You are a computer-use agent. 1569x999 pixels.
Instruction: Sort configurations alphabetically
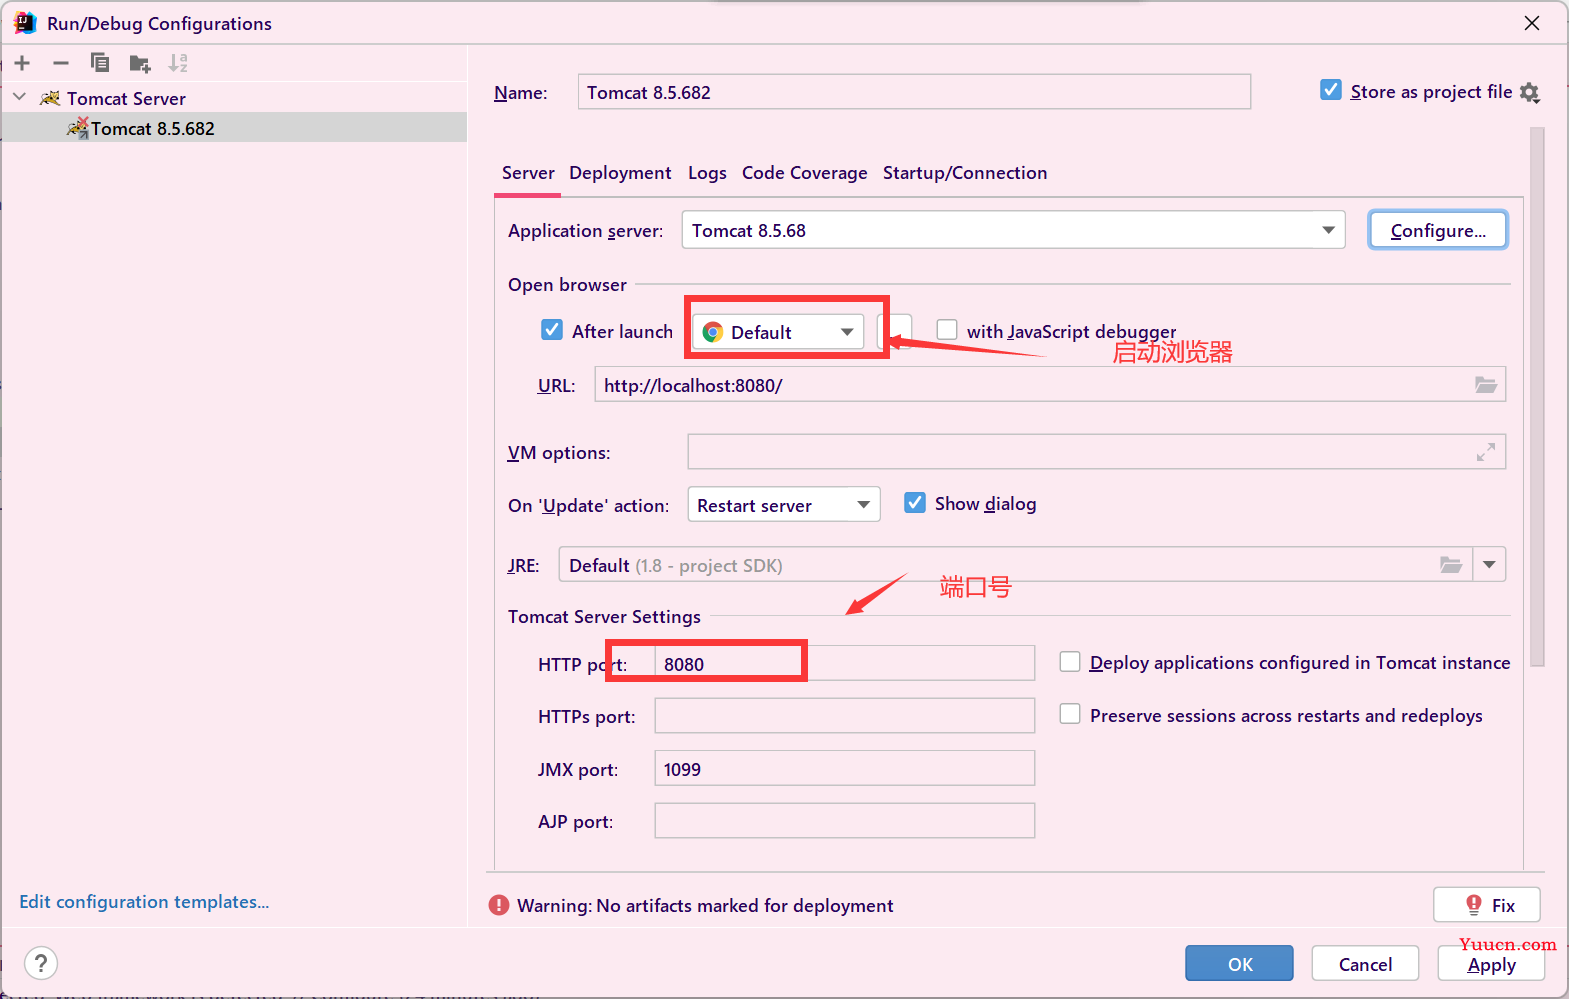[178, 63]
